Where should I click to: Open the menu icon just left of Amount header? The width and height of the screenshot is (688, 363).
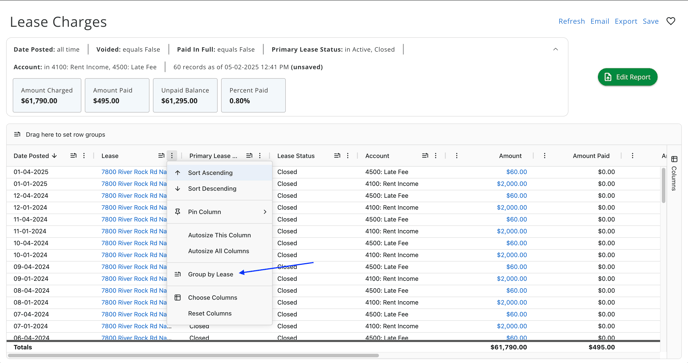[456, 155]
